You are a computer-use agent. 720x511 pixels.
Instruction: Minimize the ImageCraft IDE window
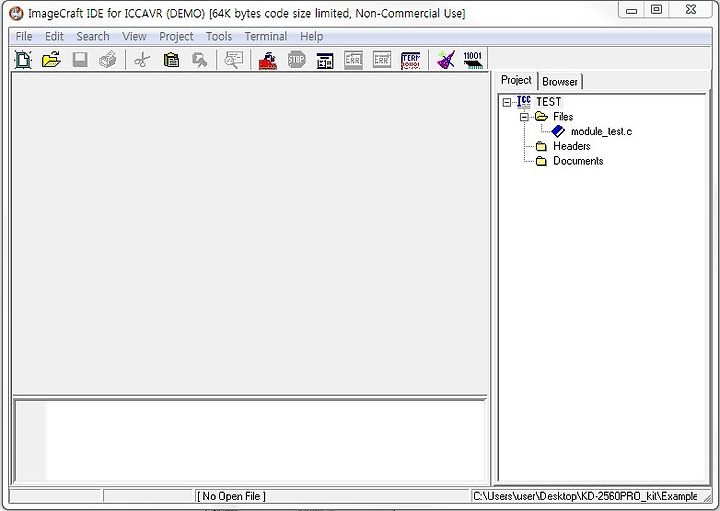pos(632,10)
